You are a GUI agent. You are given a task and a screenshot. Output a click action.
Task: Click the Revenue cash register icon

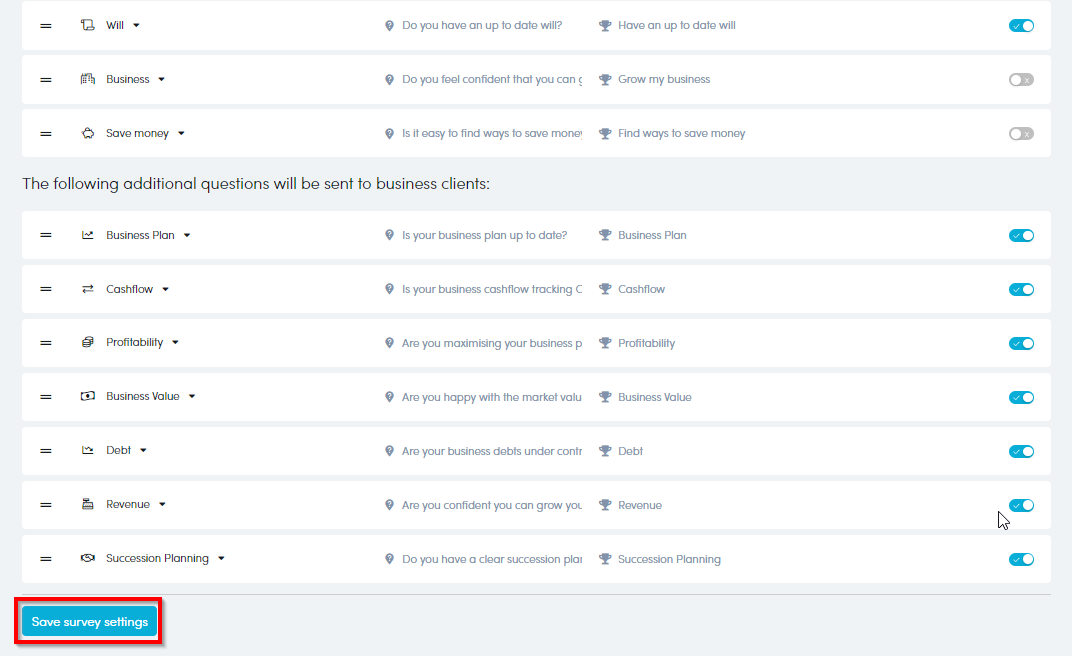click(x=88, y=504)
